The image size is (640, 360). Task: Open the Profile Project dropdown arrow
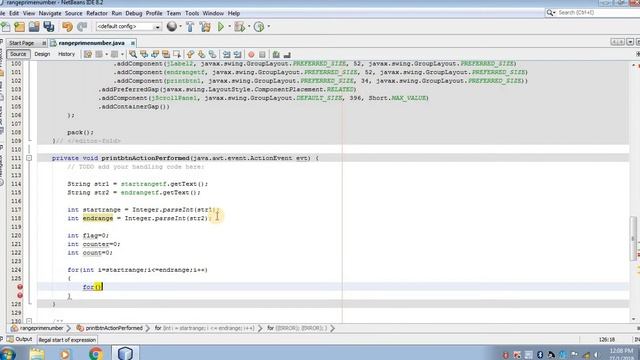(268, 27)
